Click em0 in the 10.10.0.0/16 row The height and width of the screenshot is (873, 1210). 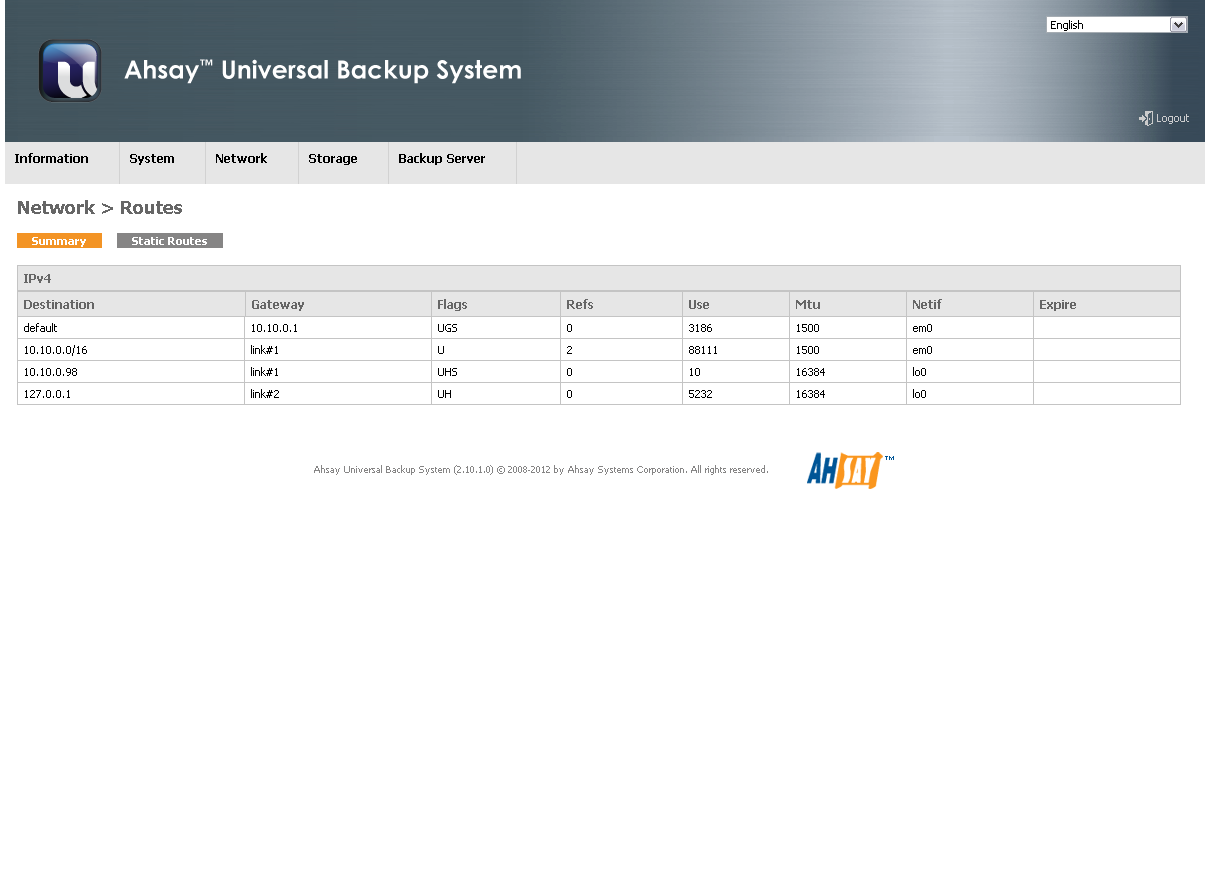(x=922, y=350)
